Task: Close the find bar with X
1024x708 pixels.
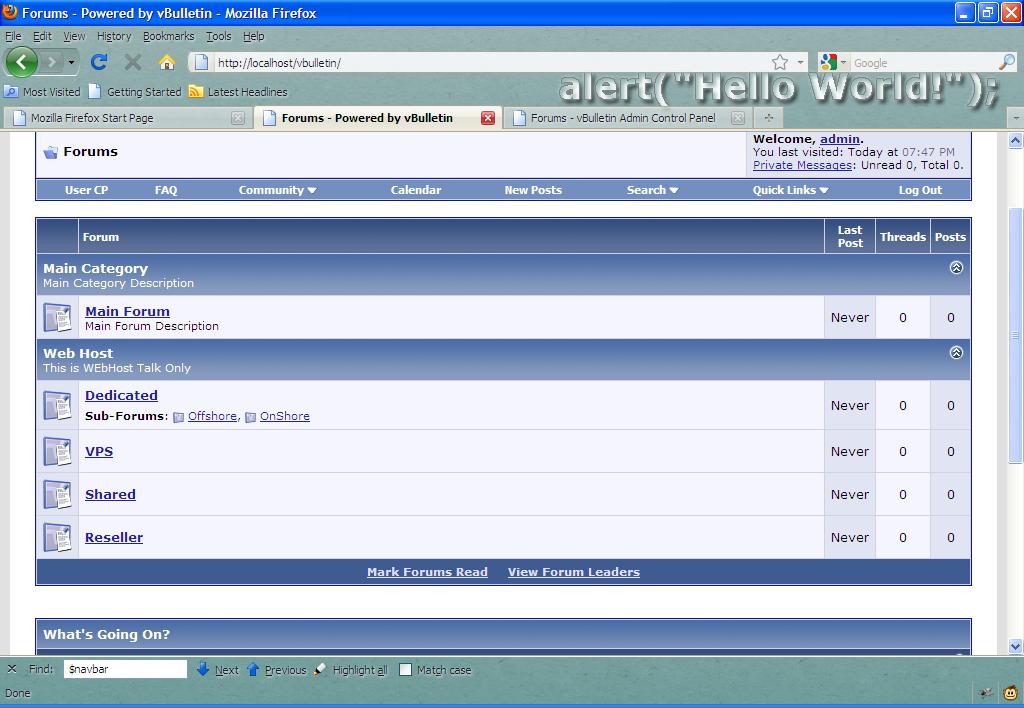Action: (12, 669)
